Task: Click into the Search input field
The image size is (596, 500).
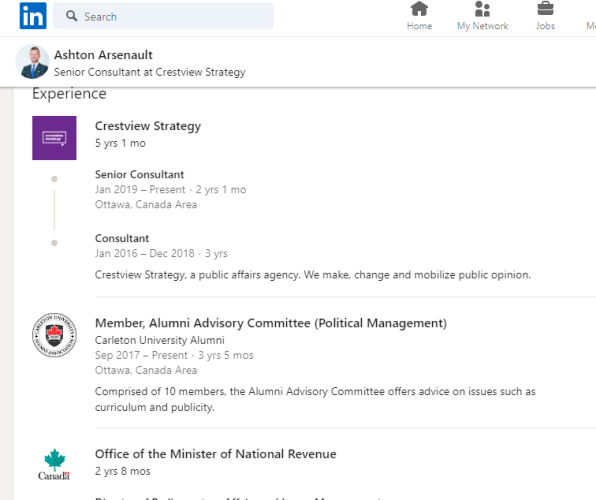Action: point(163,16)
